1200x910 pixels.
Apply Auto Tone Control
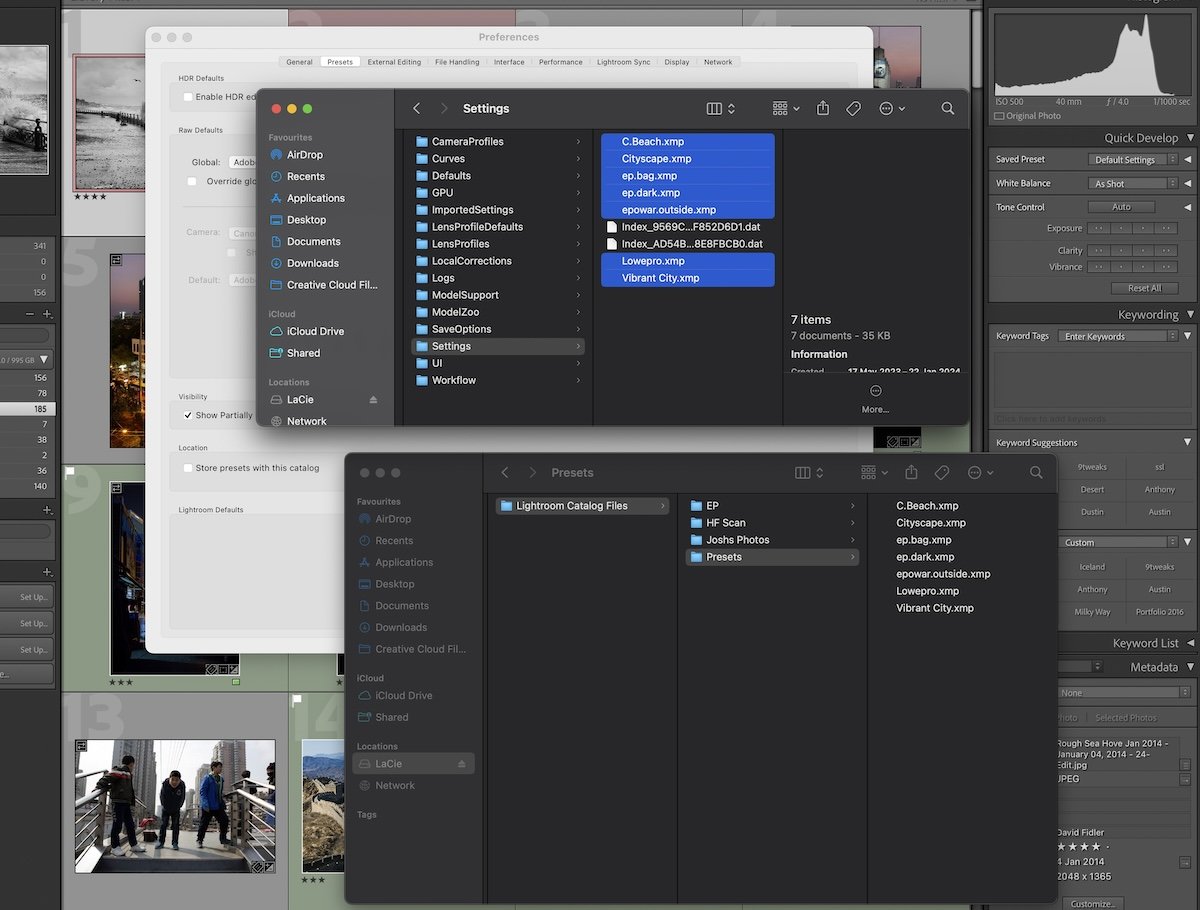point(1123,207)
